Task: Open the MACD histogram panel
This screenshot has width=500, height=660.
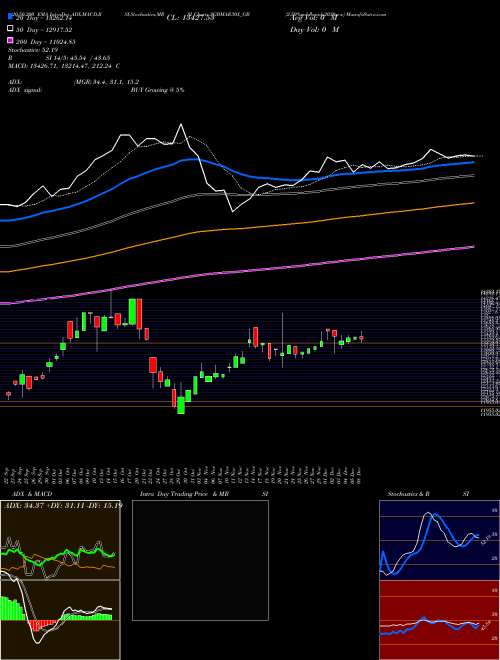Action: pyautogui.click(x=60, y=620)
